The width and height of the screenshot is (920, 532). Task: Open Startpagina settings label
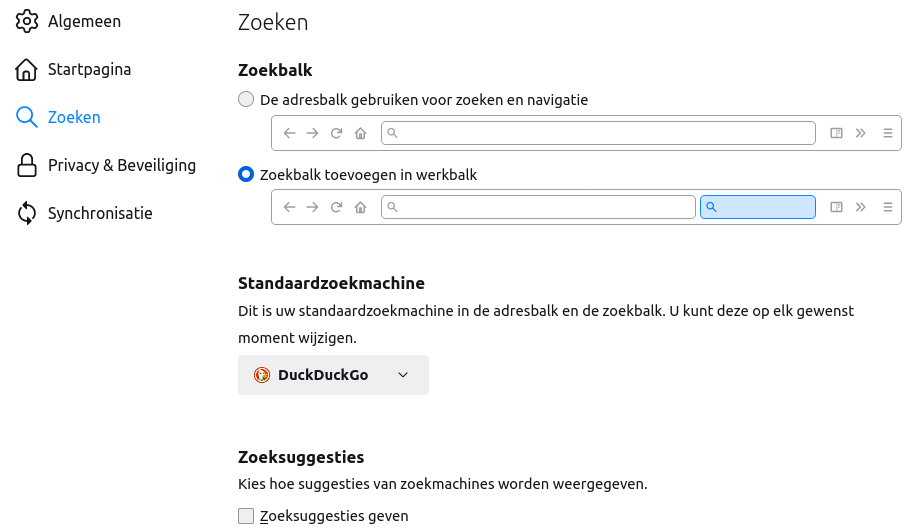coord(89,69)
